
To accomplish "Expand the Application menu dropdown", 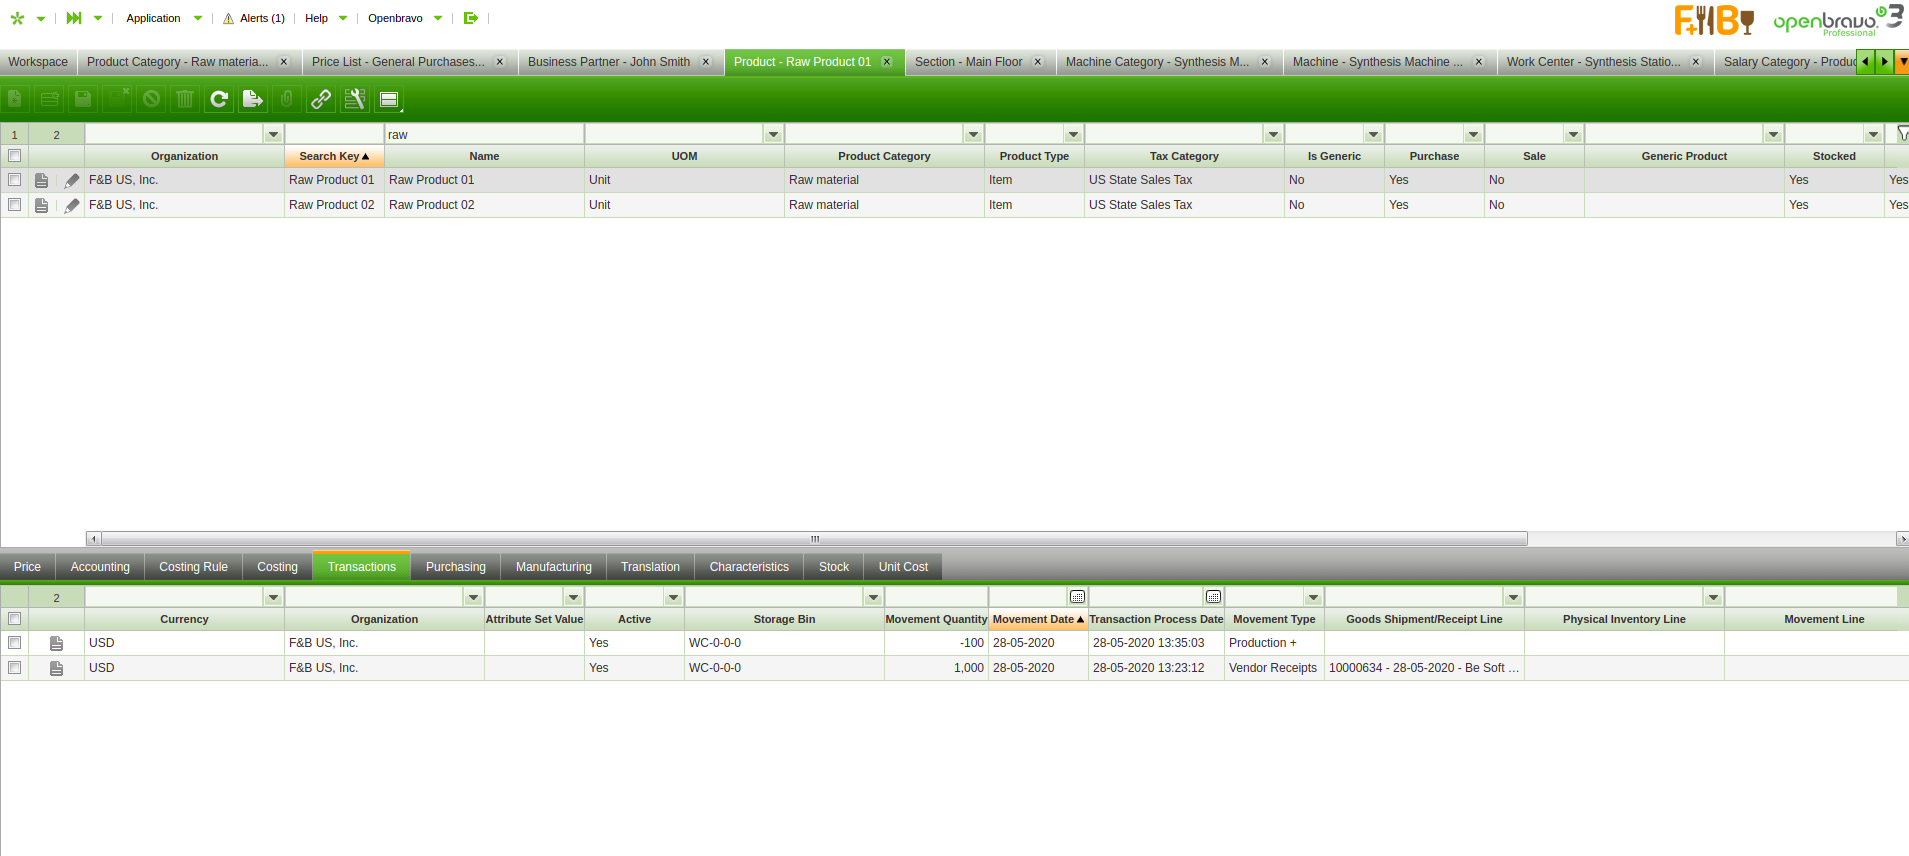I will click(x=198, y=18).
